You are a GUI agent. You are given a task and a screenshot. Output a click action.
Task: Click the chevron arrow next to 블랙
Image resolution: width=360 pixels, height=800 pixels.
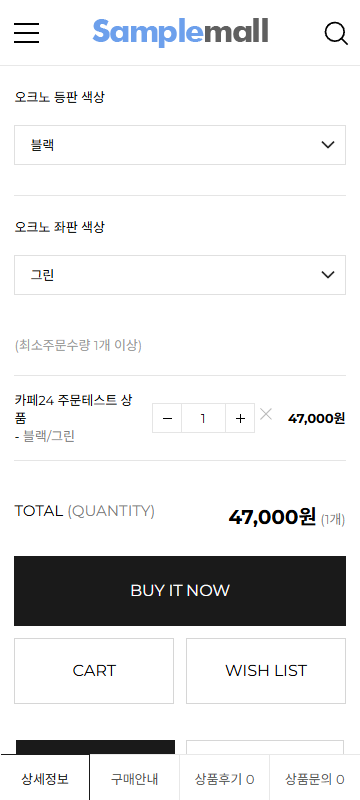click(x=328, y=145)
